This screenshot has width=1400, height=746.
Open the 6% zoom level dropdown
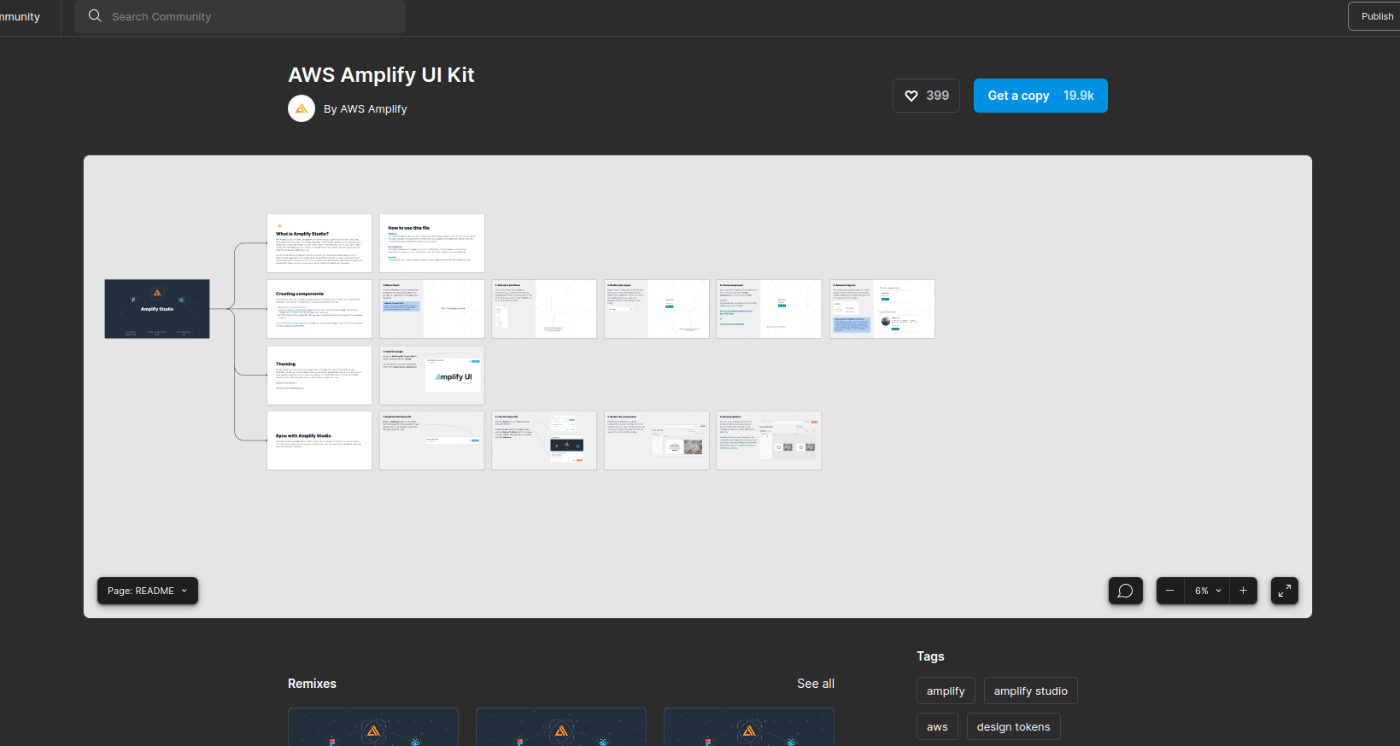tap(1208, 591)
